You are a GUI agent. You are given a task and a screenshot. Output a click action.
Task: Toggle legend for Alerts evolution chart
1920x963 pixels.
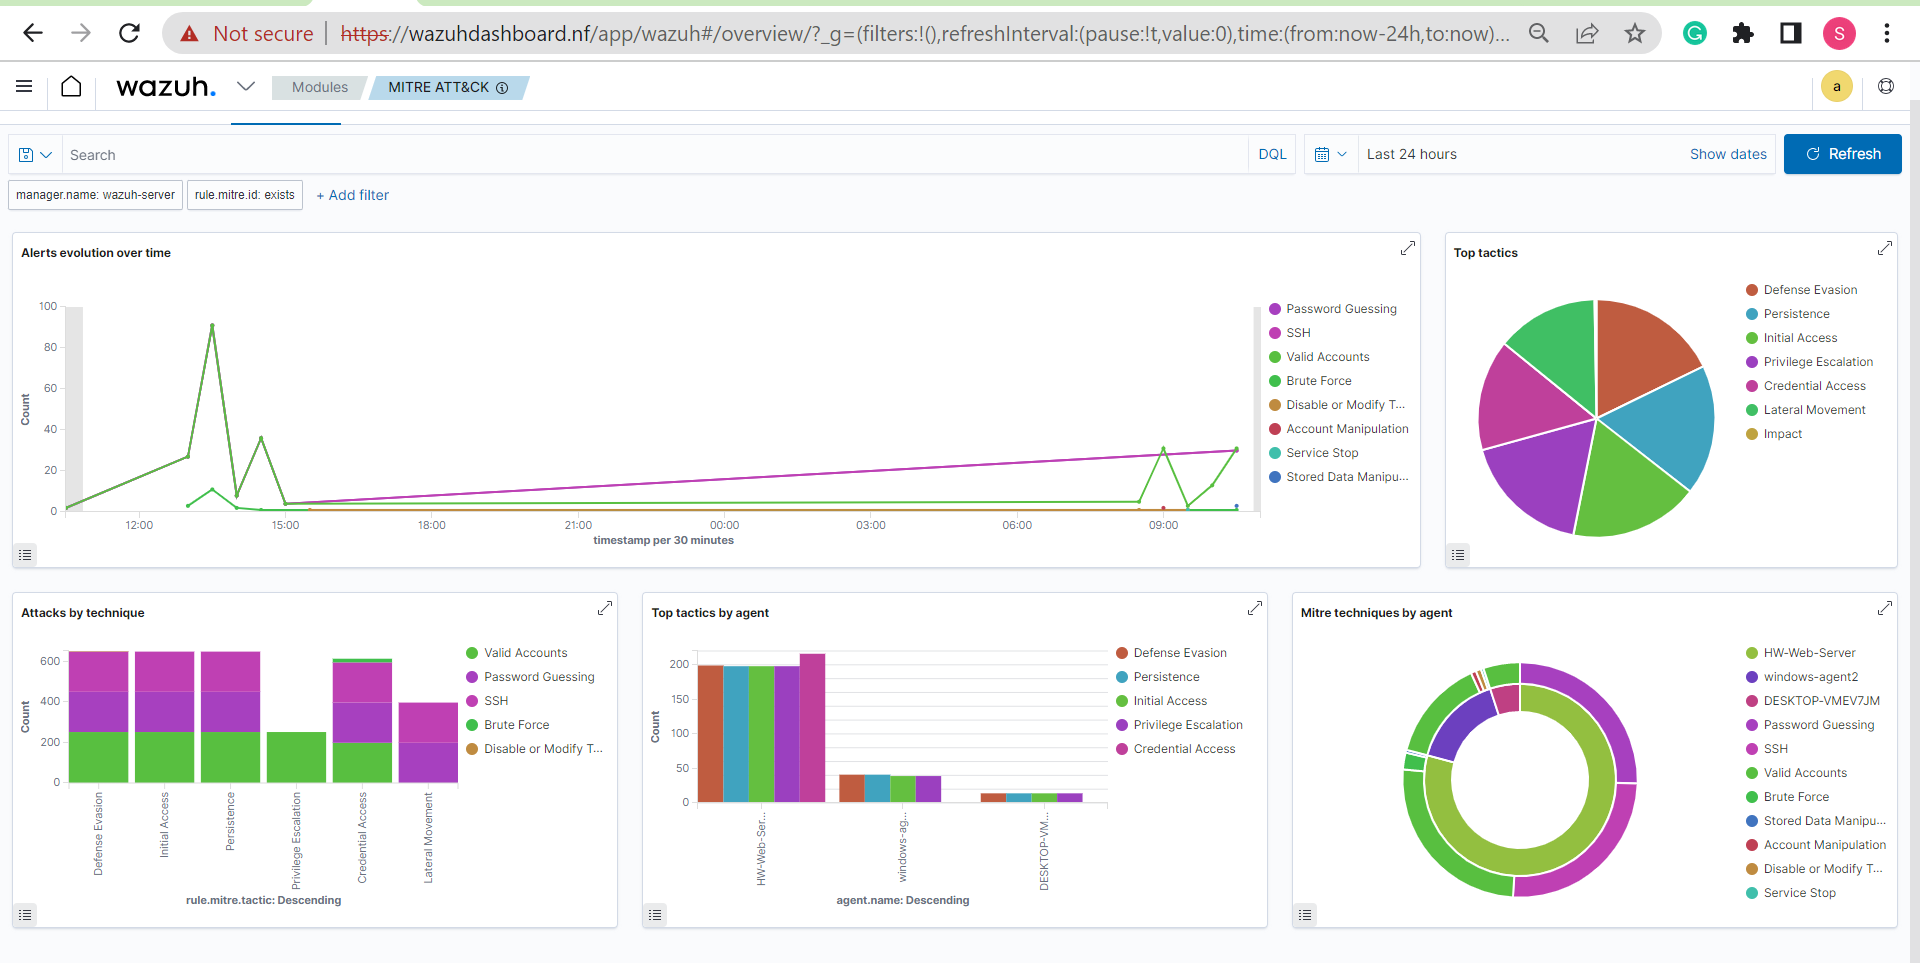pos(25,555)
